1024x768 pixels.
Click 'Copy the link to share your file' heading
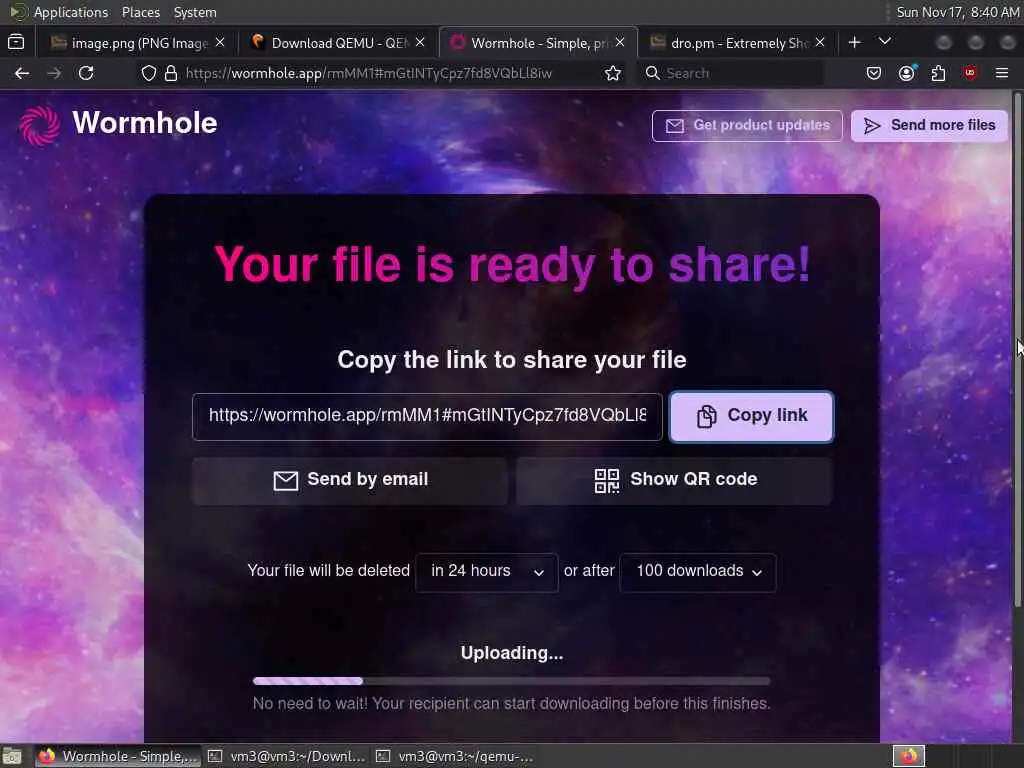point(512,360)
